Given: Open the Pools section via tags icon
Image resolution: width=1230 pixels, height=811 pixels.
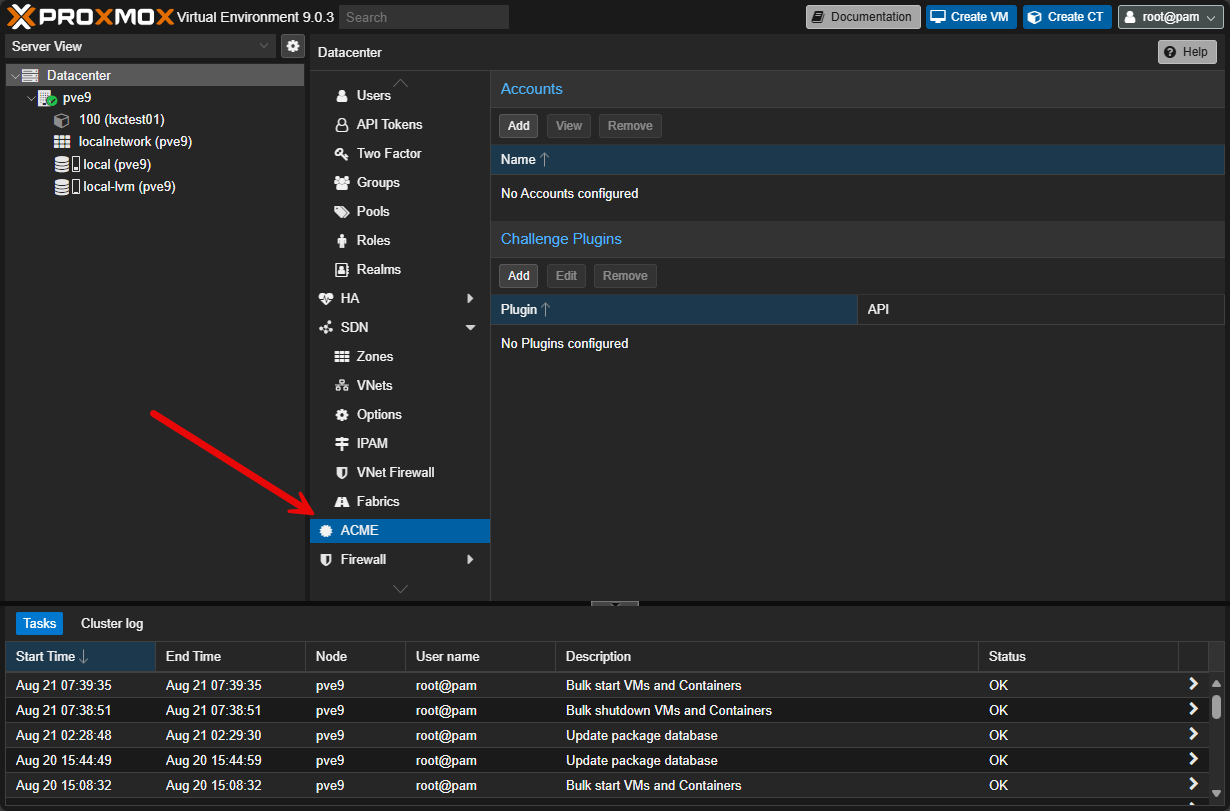Looking at the screenshot, I should [340, 212].
